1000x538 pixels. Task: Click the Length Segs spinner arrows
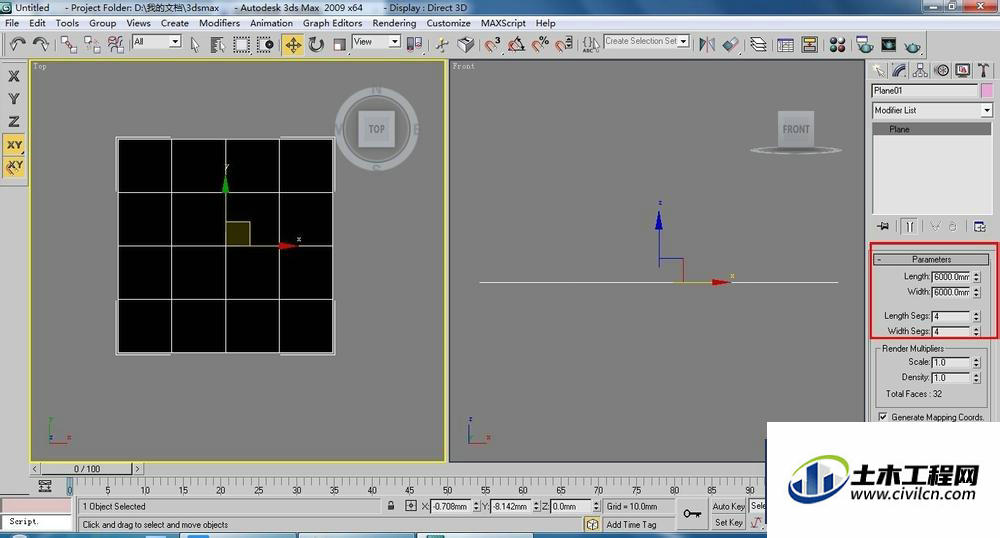(976, 316)
